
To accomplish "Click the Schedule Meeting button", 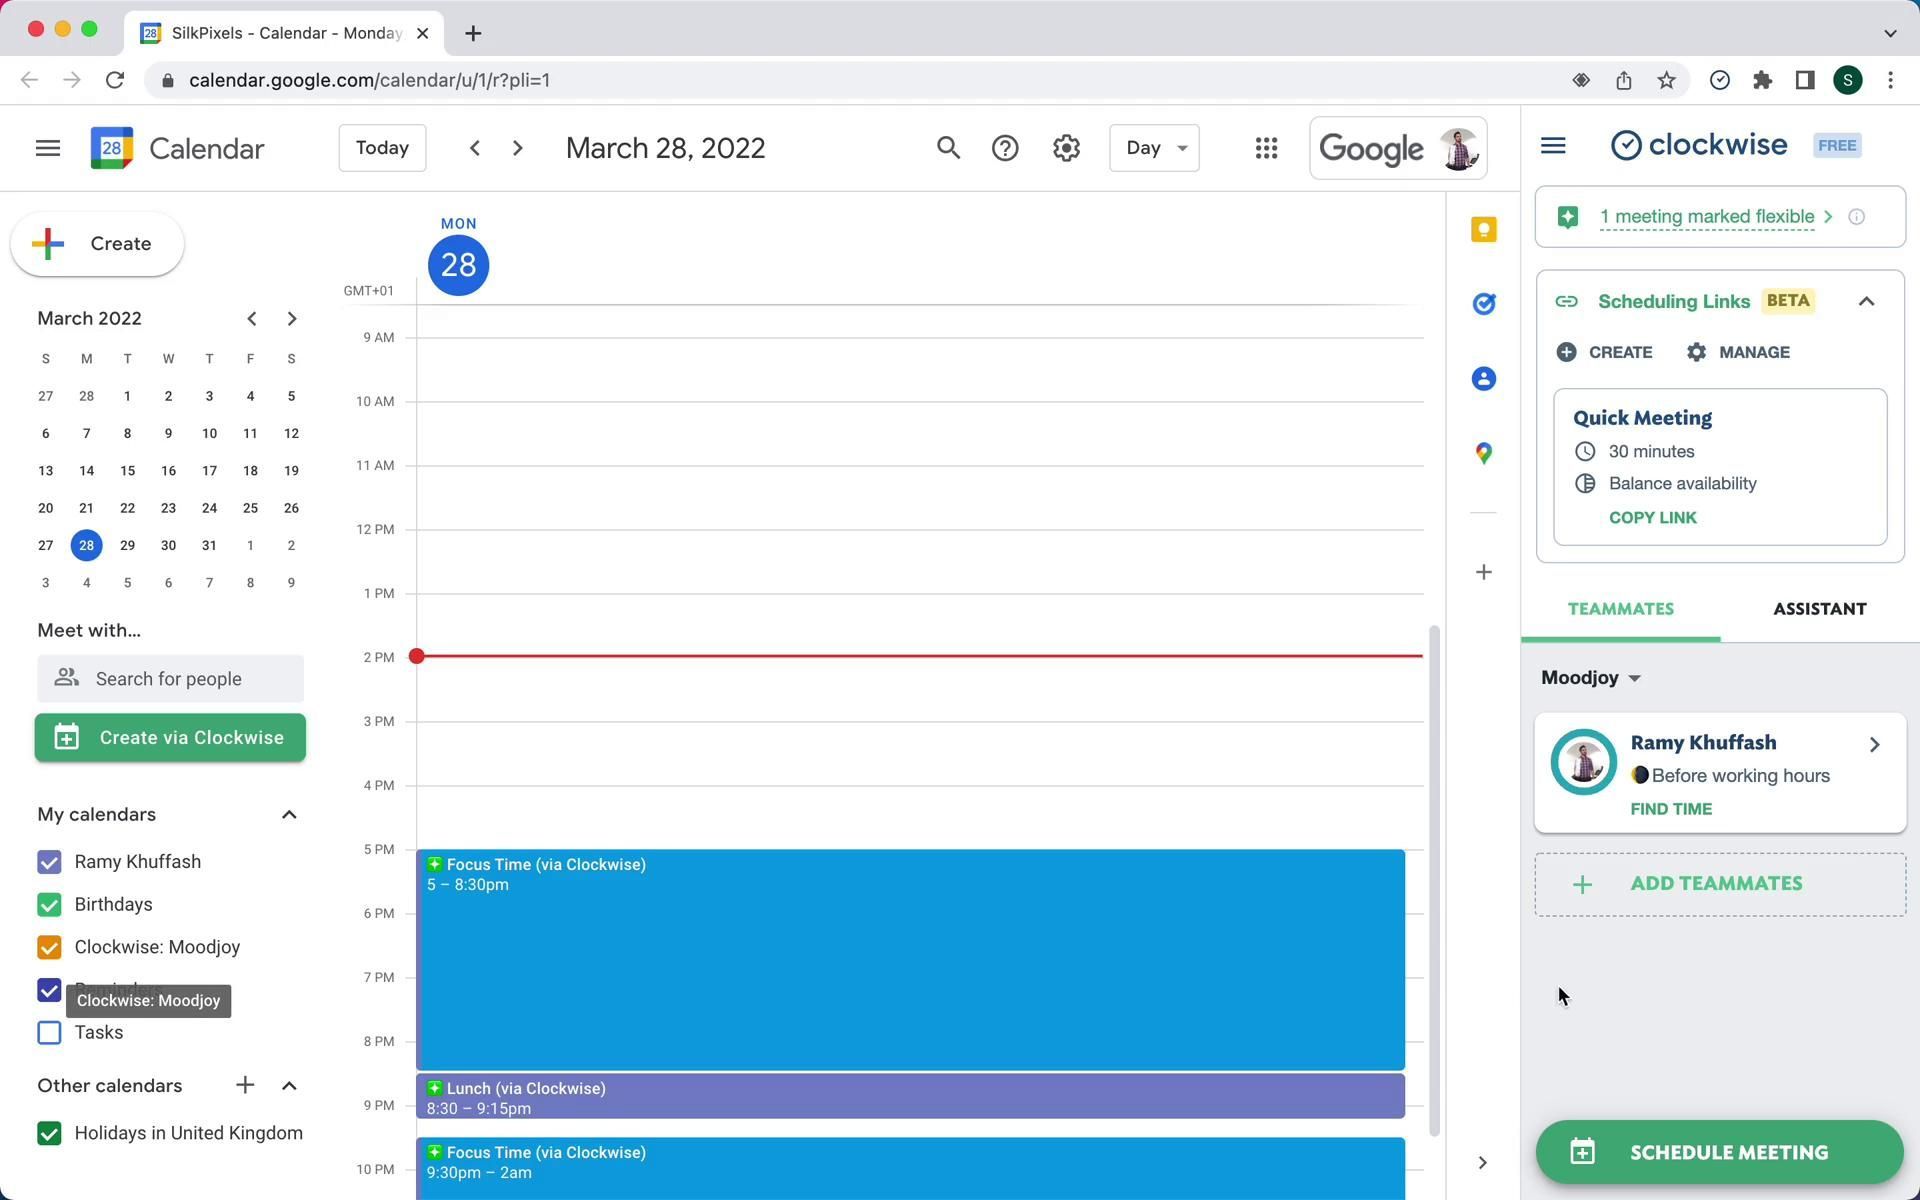I will pos(1719,1152).
